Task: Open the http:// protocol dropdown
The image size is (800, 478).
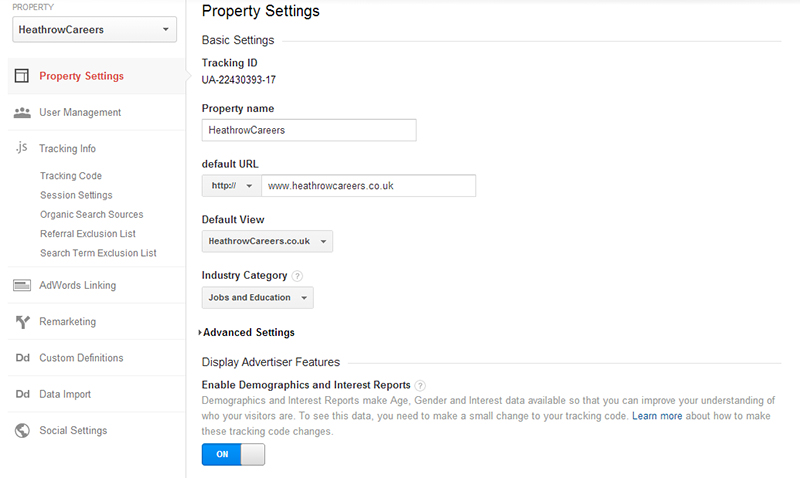Action: coord(231,186)
